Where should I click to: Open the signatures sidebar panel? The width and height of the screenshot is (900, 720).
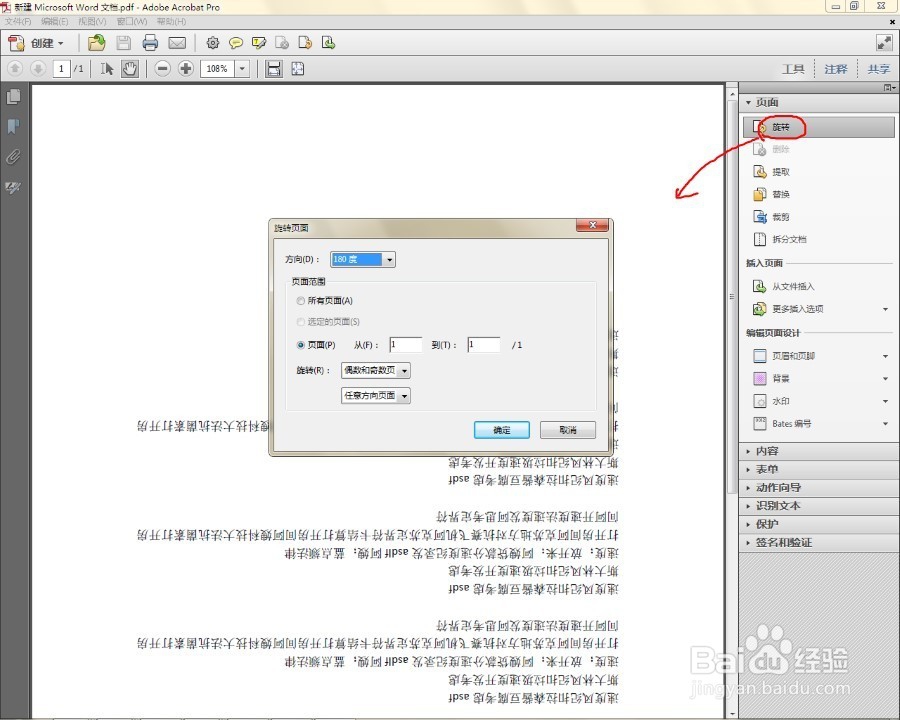pyautogui.click(x=13, y=187)
